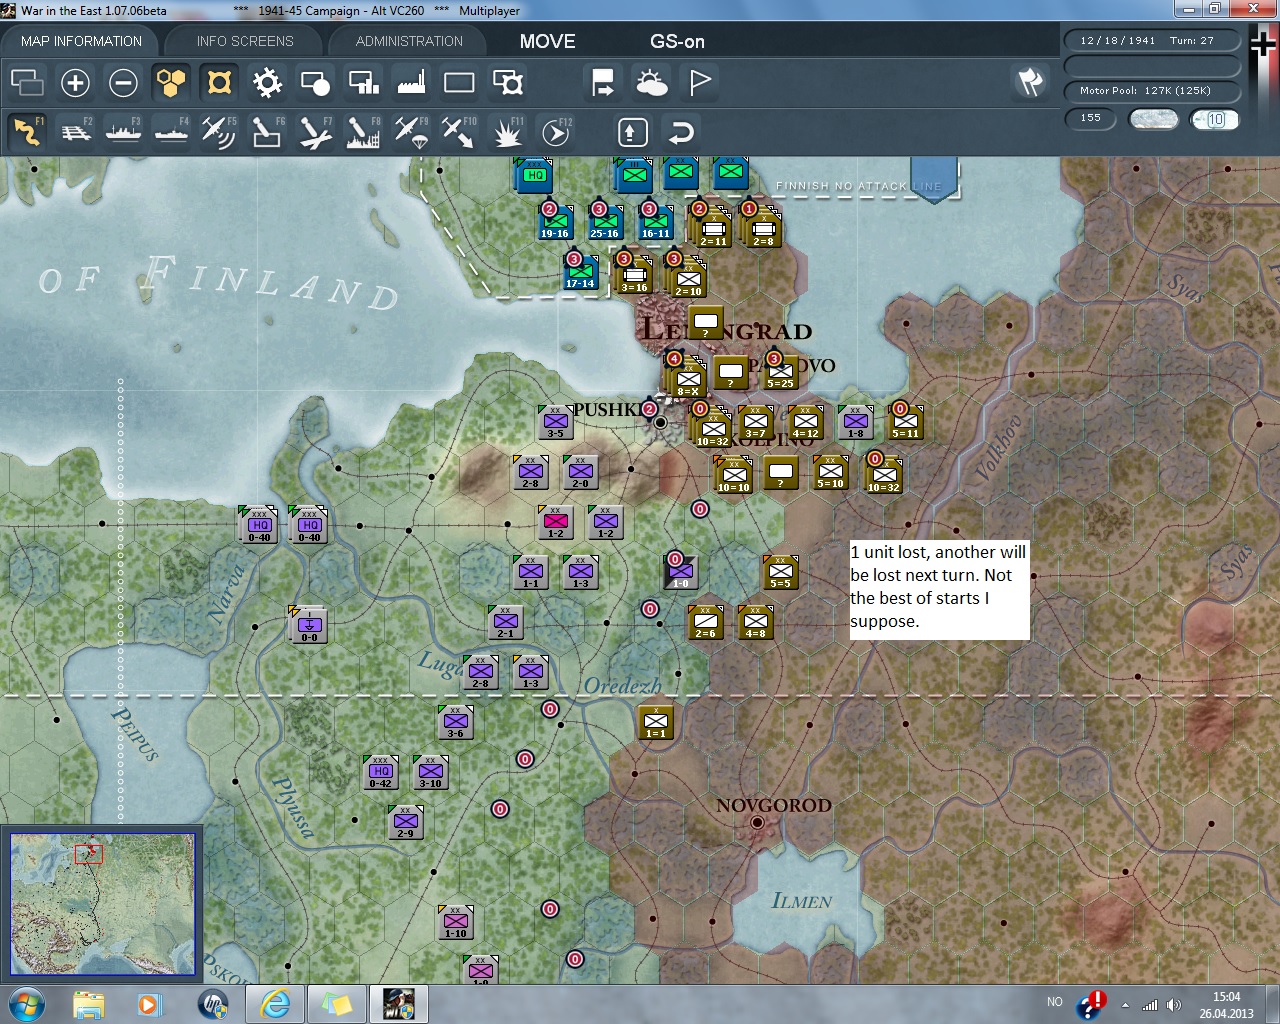Select the F3 naval transport mode
The width and height of the screenshot is (1280, 1024).
pos(123,132)
